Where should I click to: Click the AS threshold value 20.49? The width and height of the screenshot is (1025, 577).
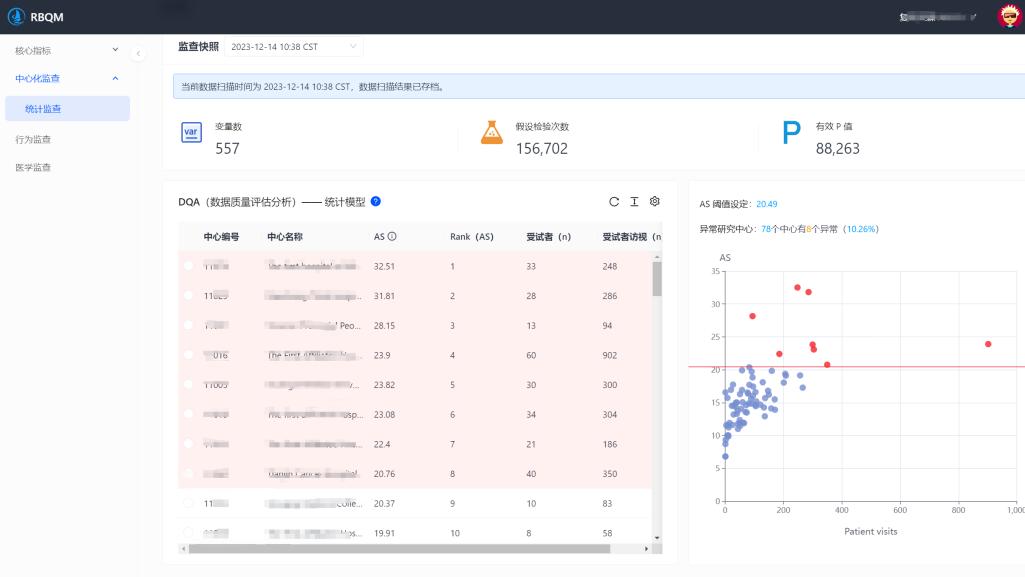[x=767, y=204]
